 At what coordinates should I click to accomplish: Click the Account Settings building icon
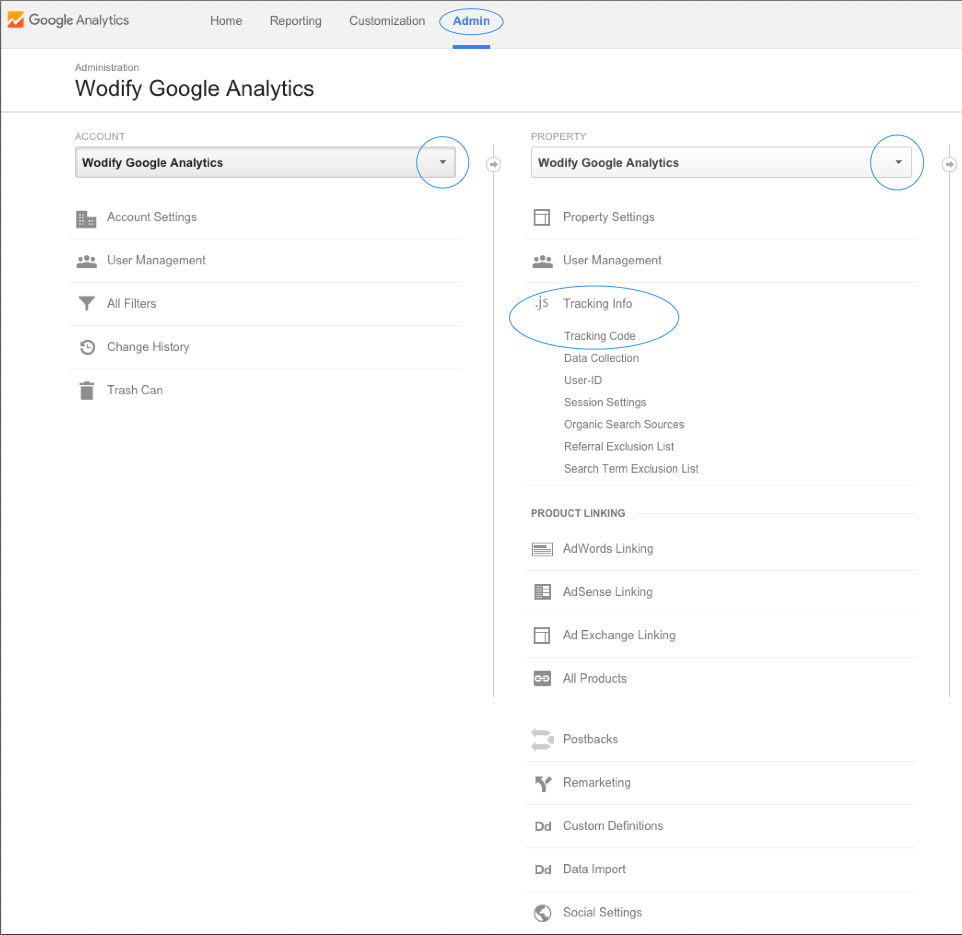click(x=86, y=218)
